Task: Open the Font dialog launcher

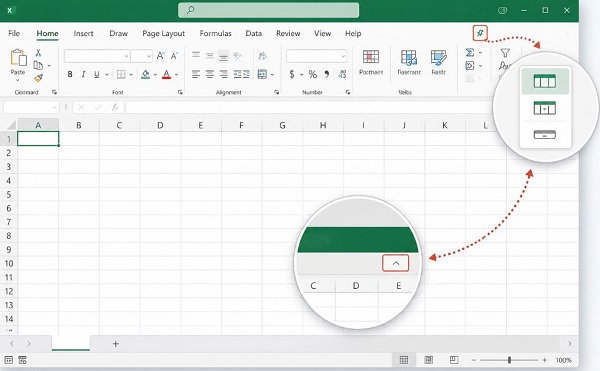Action: 180,92
